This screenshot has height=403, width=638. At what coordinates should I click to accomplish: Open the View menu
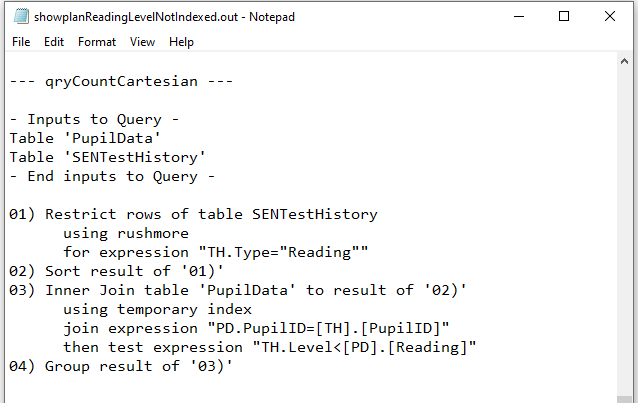142,42
